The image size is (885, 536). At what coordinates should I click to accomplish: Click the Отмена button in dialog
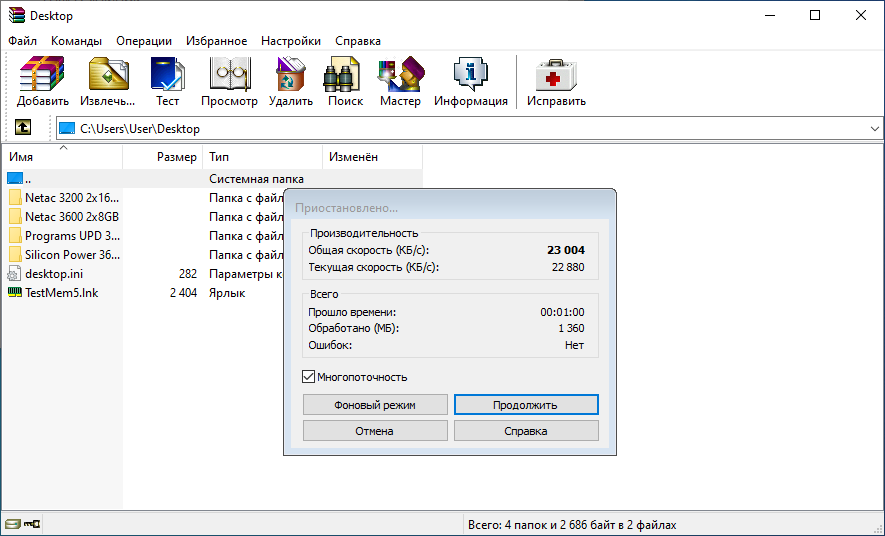tap(374, 431)
